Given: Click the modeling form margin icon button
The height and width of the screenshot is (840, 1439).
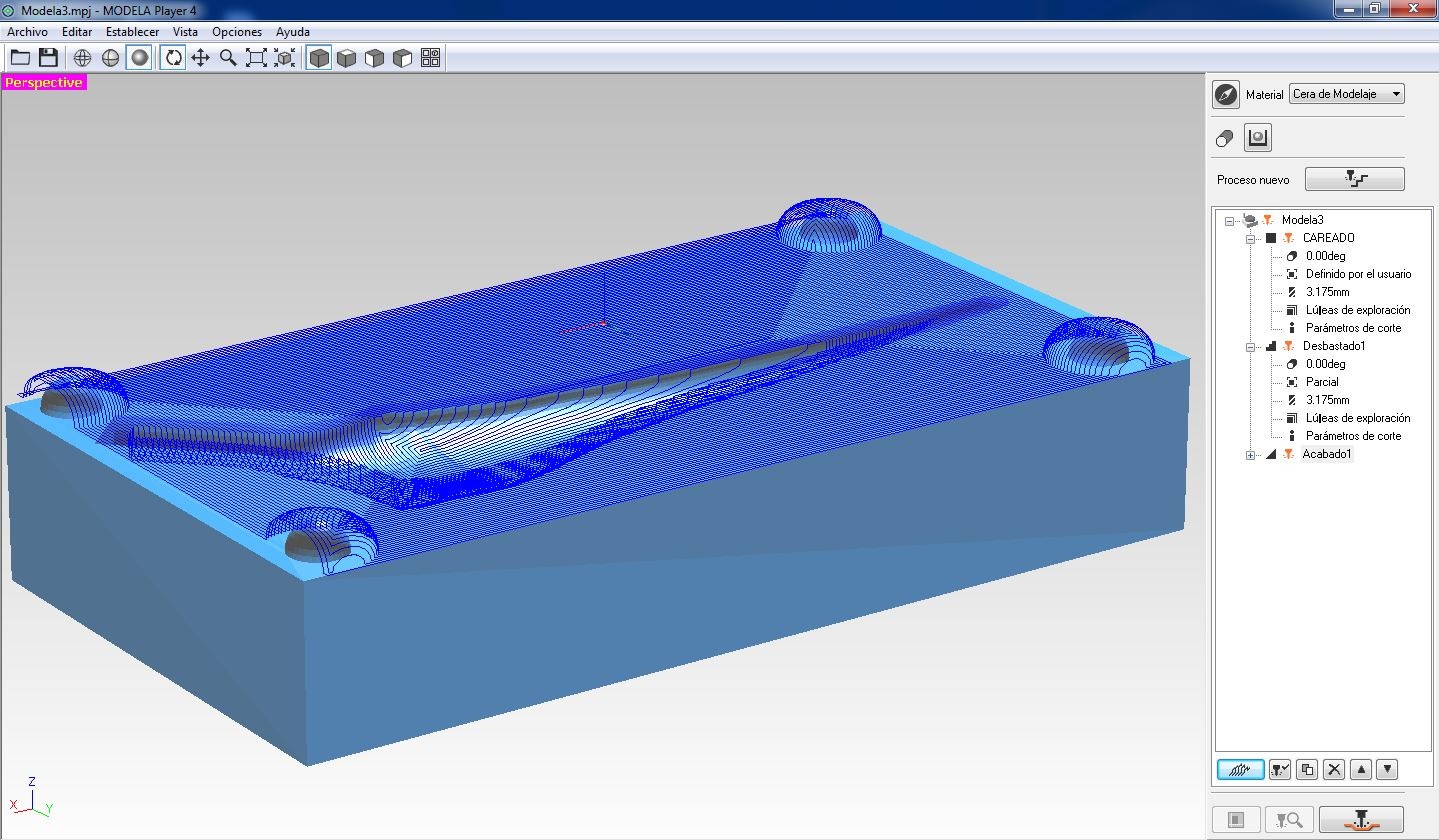Looking at the screenshot, I should tap(1258, 138).
